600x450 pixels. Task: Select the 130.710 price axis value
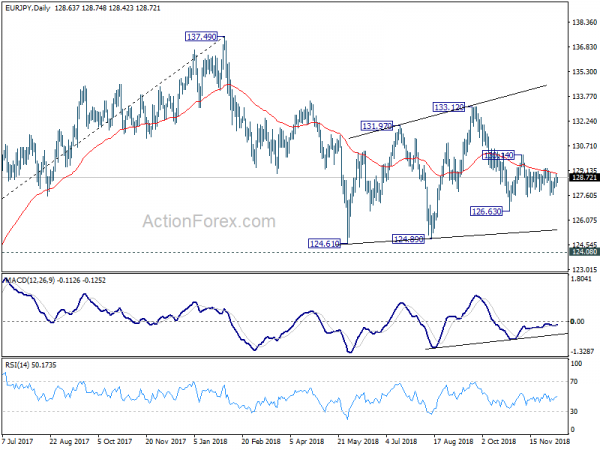tap(584, 146)
